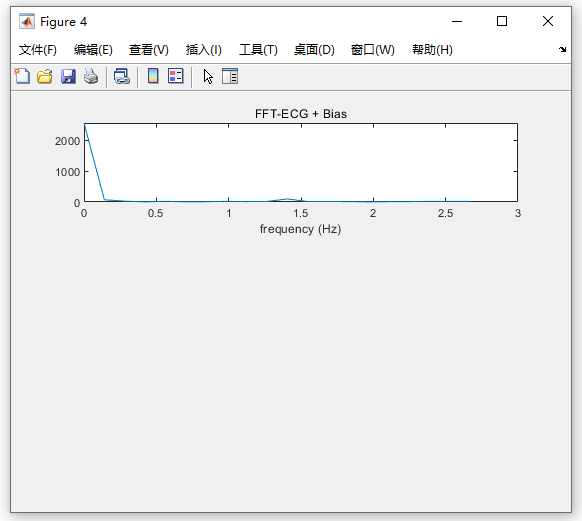This screenshot has height=521, width=582.
Task: Save figure using floppy disk icon
Action: click(68, 76)
